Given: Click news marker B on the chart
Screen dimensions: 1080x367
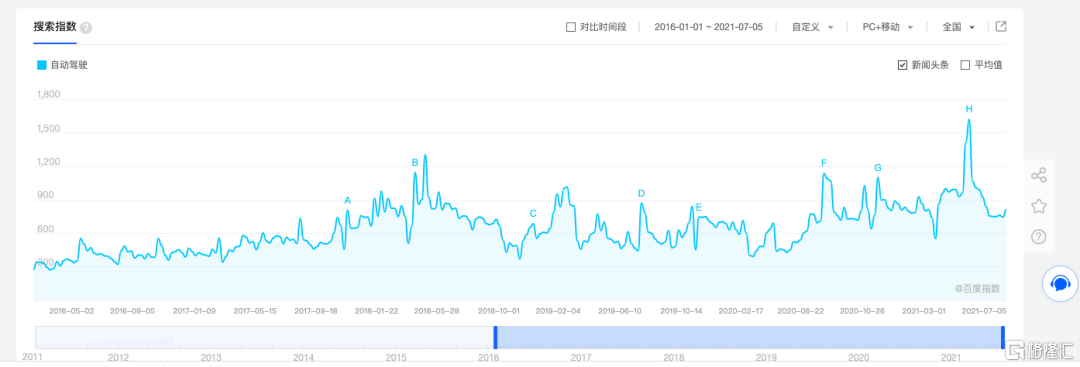Looking at the screenshot, I should coord(415,162).
